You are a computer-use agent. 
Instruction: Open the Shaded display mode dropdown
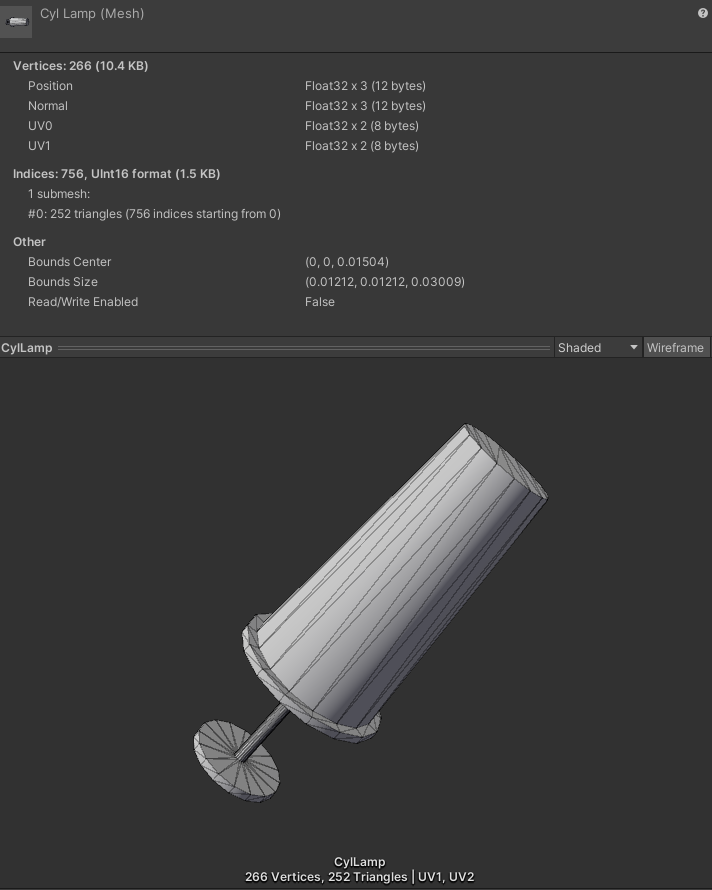click(598, 348)
